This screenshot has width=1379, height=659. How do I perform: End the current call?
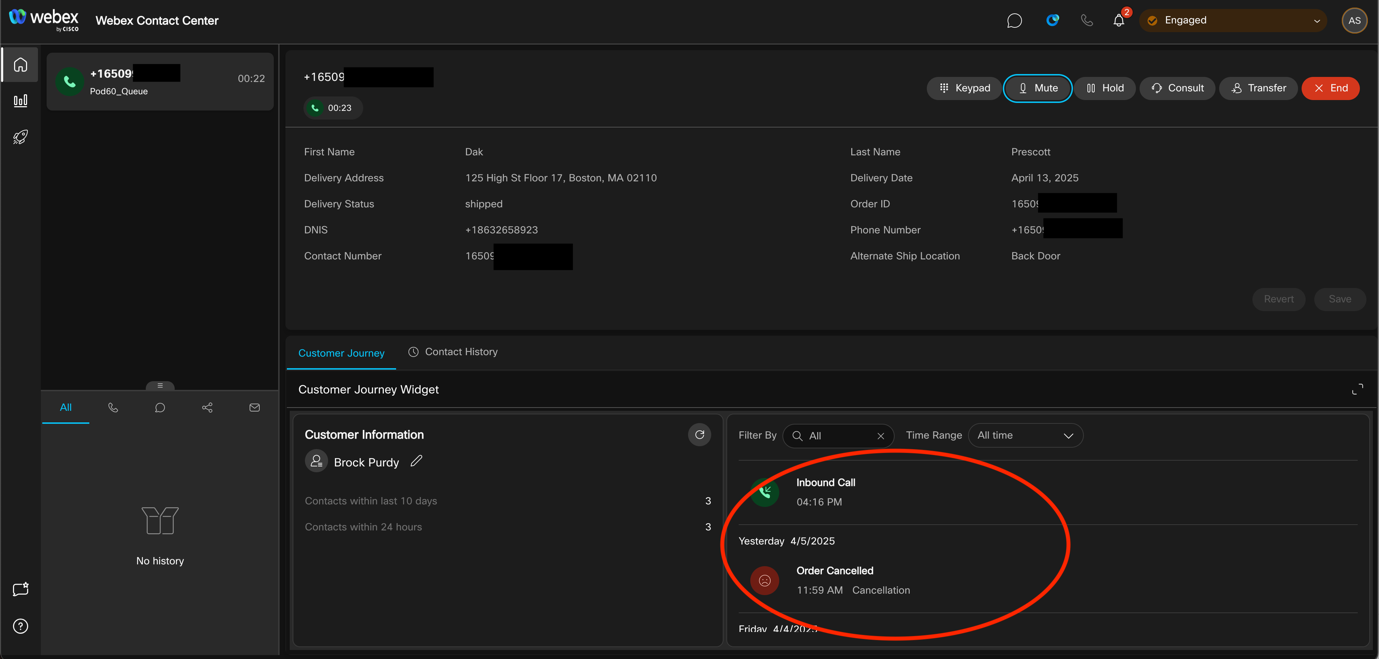tap(1330, 88)
